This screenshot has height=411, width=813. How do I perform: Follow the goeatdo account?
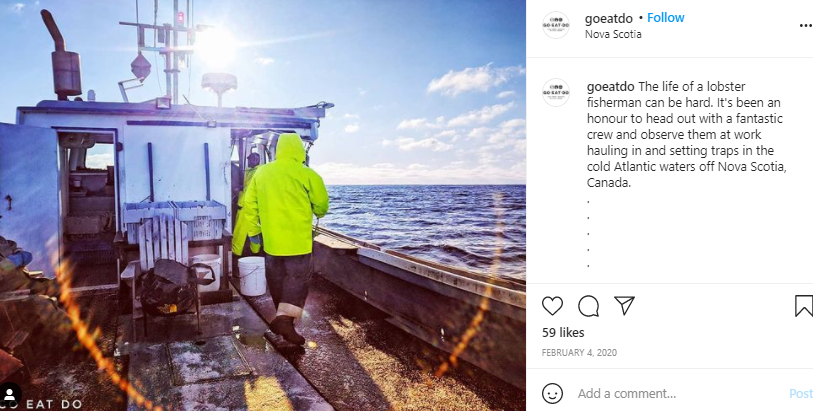coord(666,18)
